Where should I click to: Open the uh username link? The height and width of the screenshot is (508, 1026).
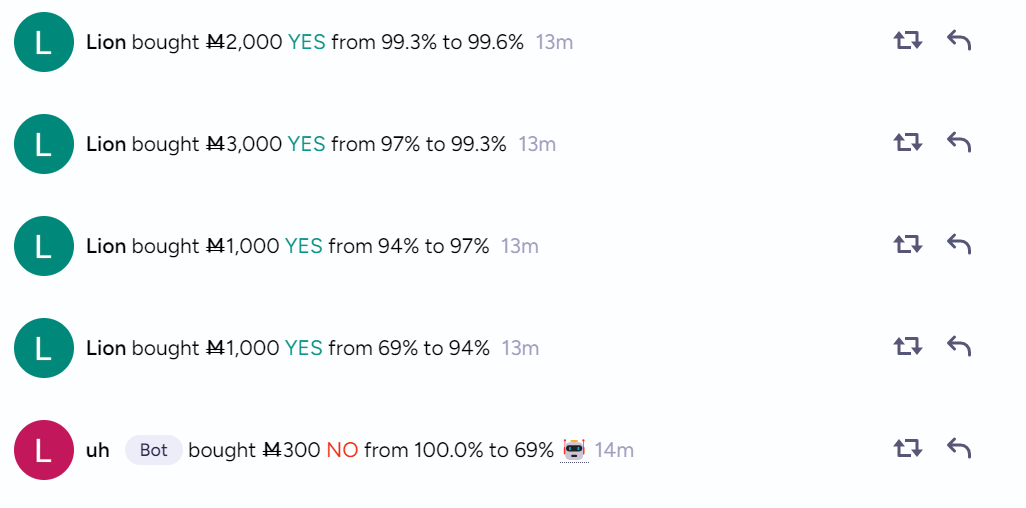click(x=97, y=450)
